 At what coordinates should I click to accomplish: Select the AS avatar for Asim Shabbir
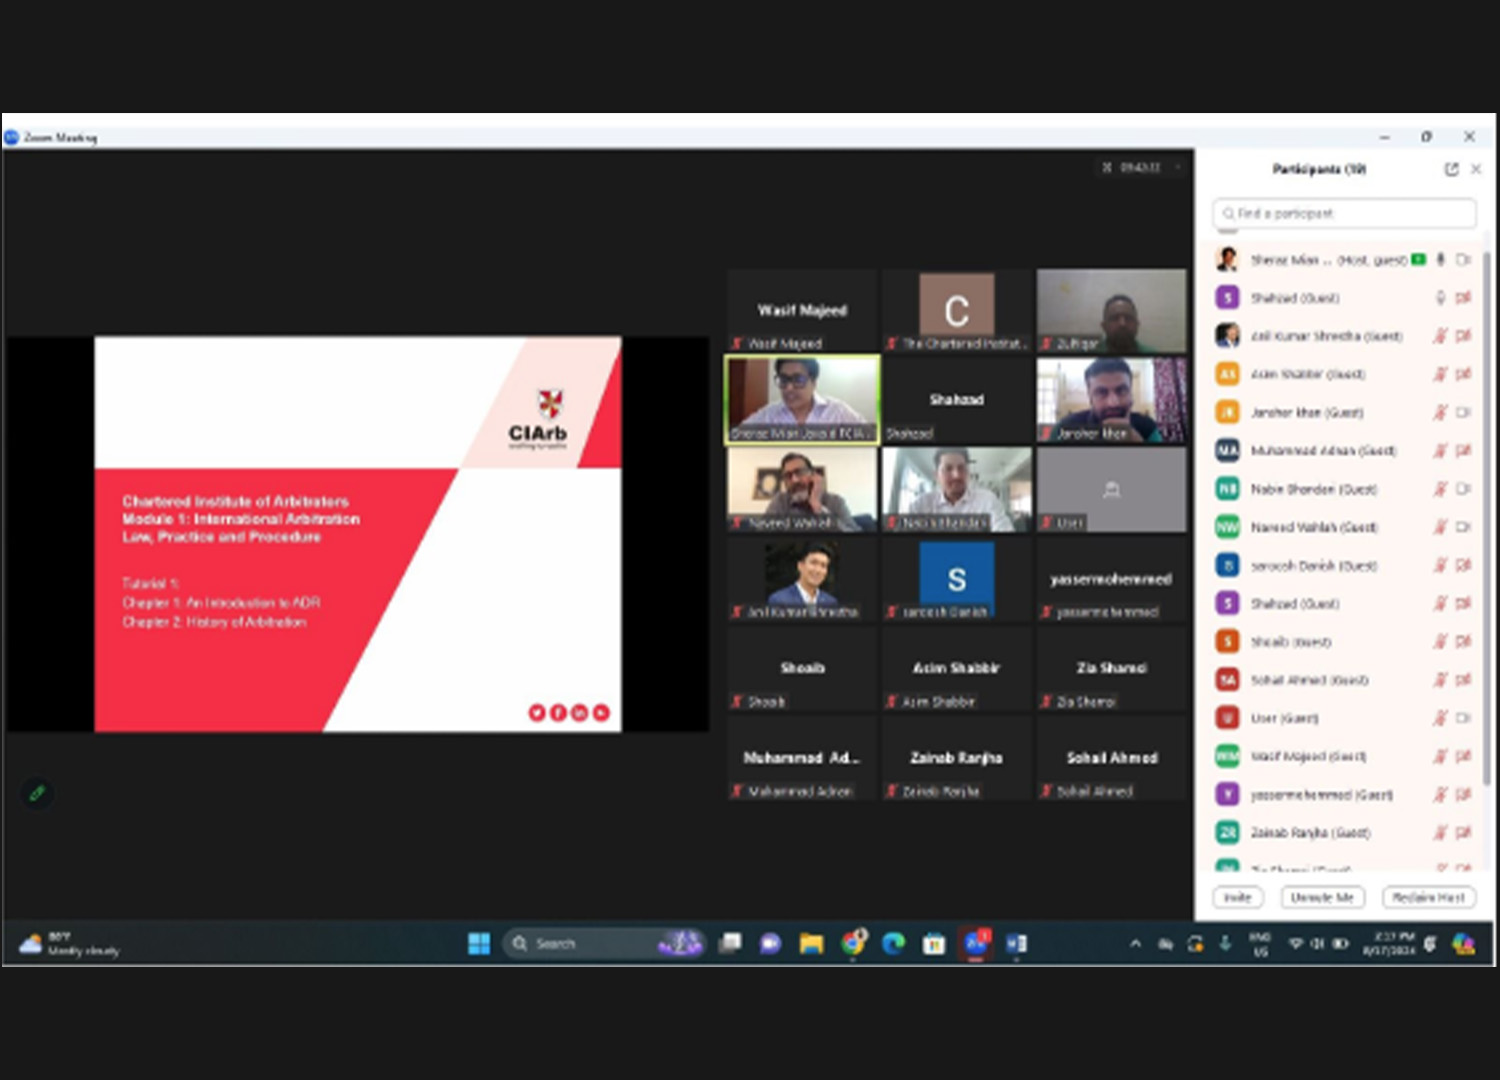coord(1227,374)
